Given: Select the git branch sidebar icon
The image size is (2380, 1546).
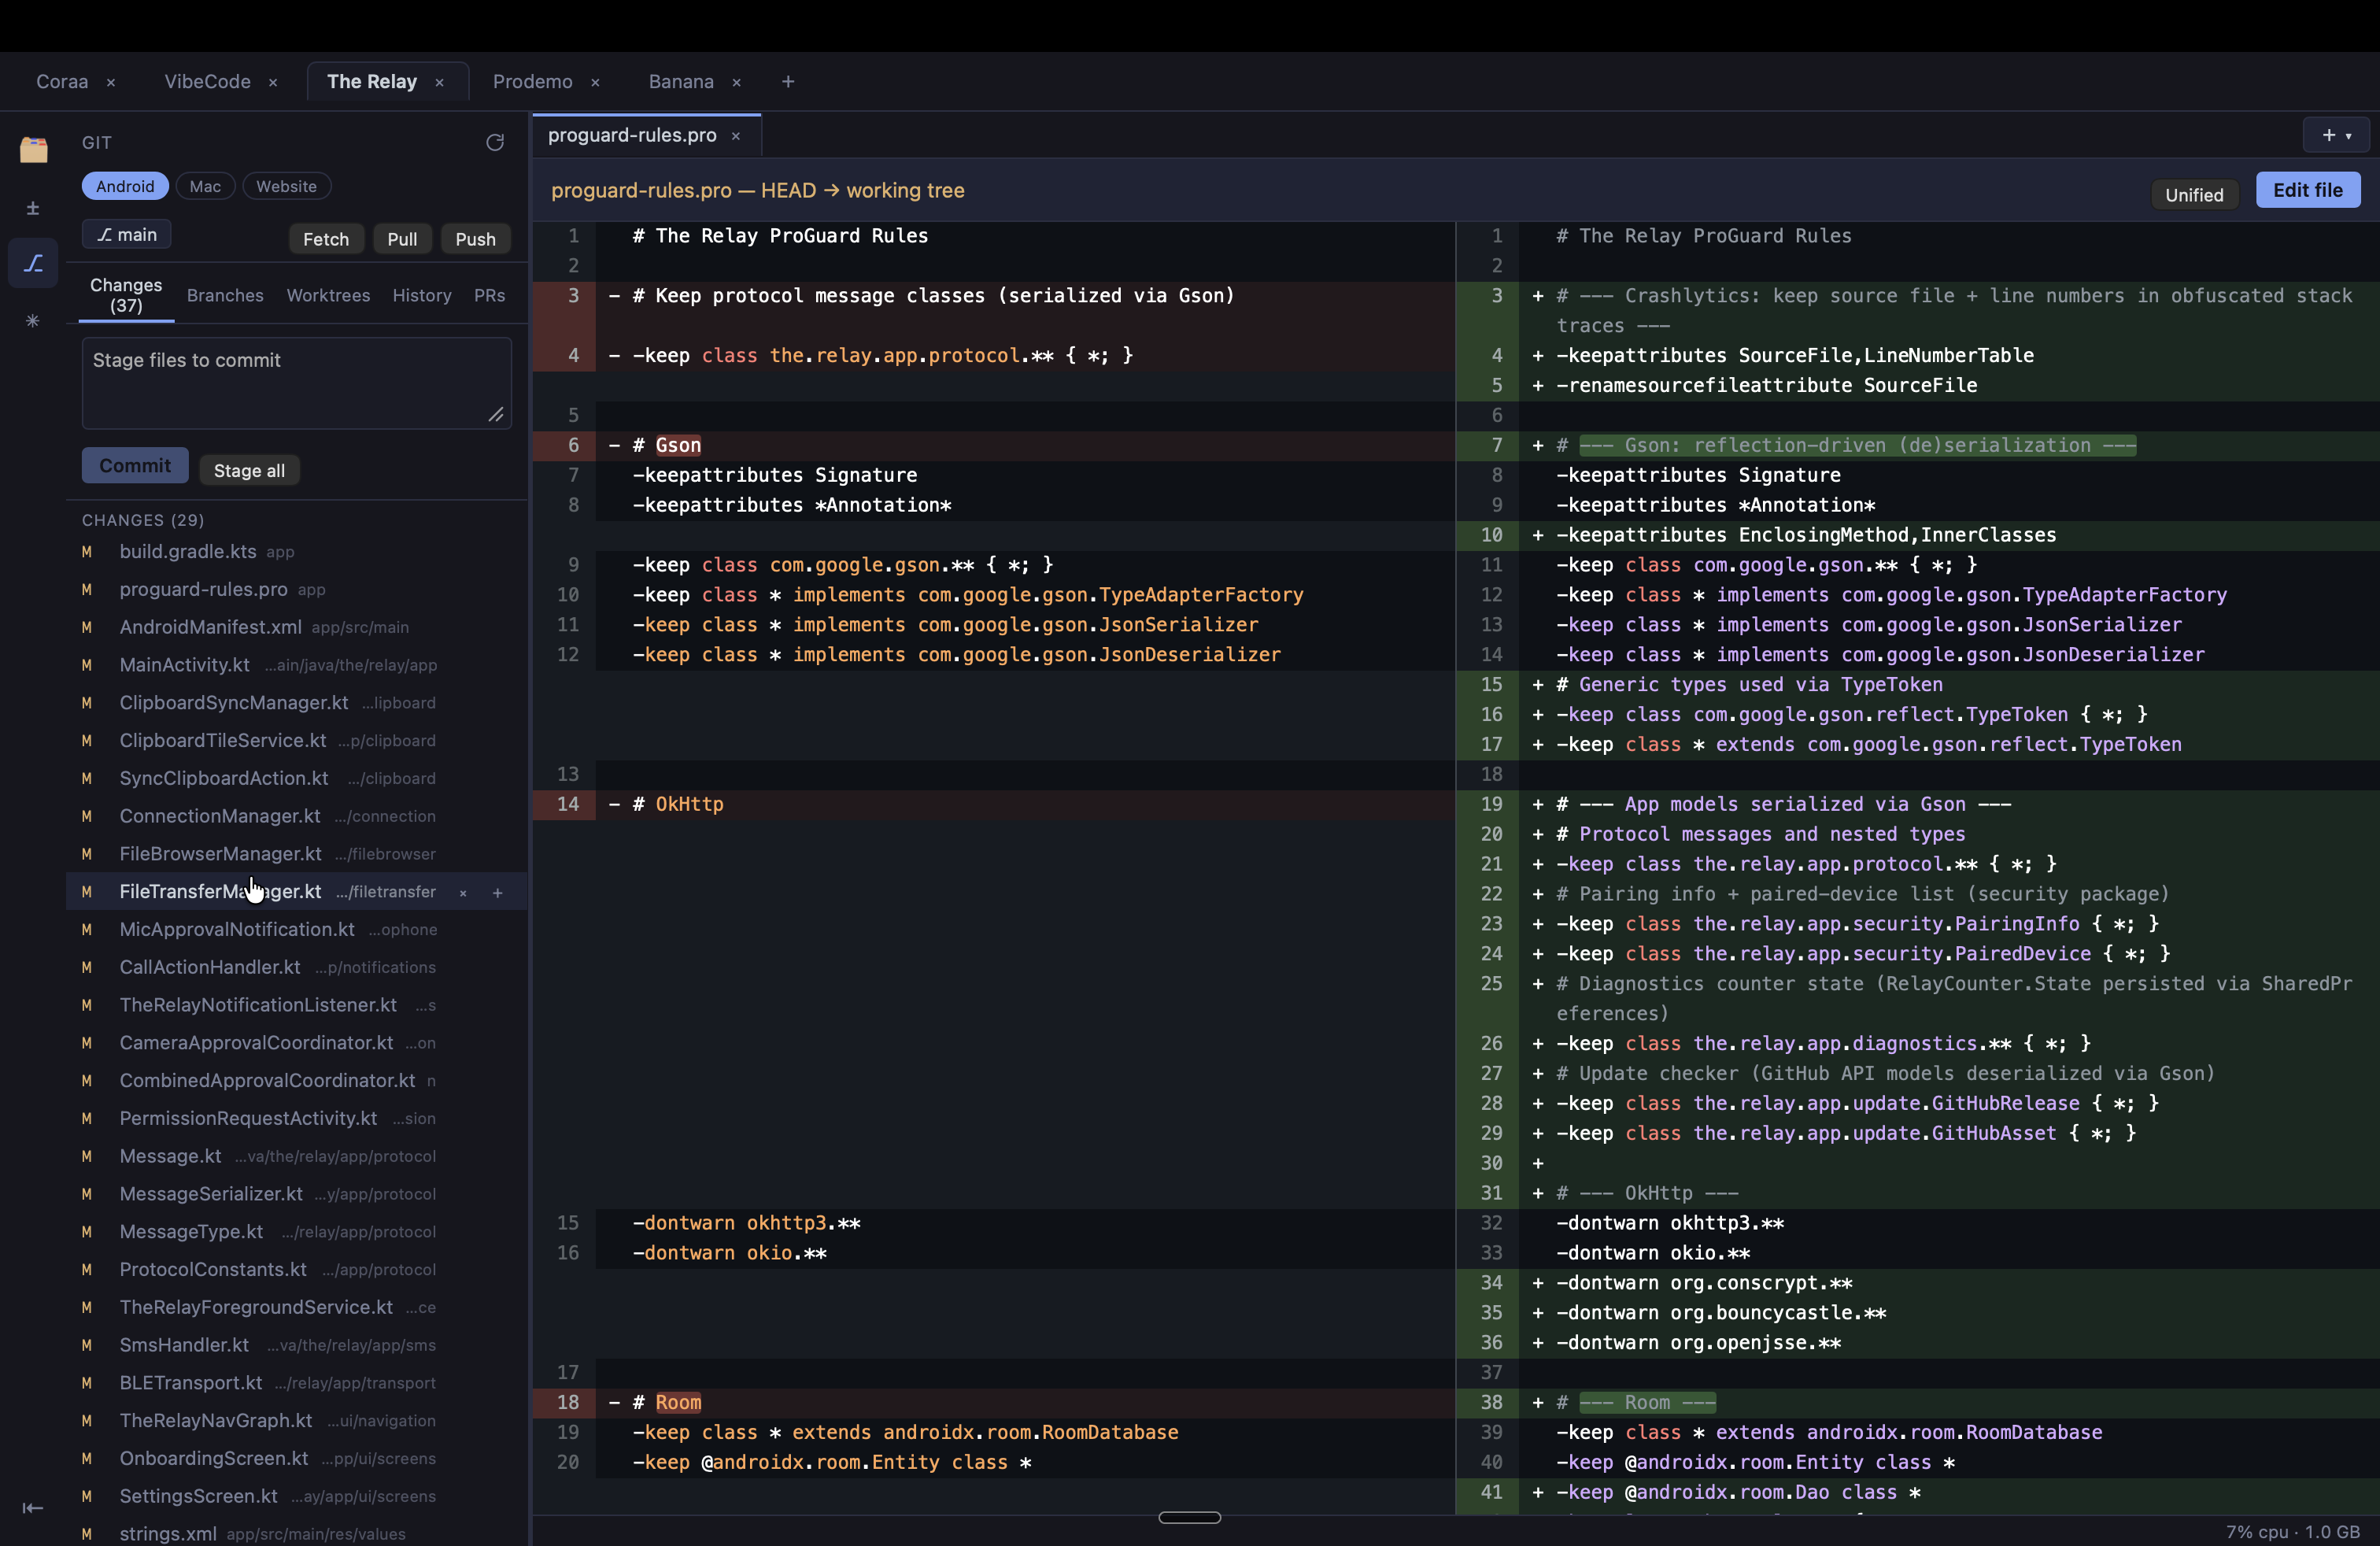Looking at the screenshot, I should click(33, 263).
